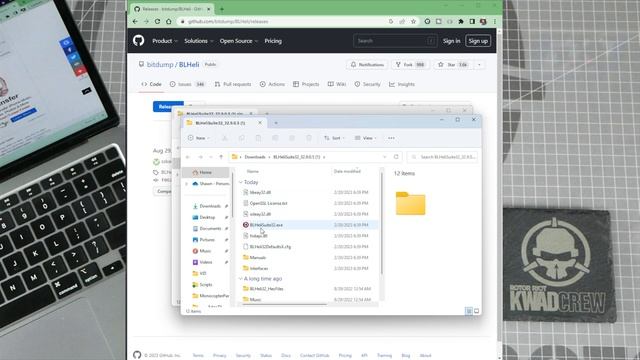Viewport: 640px width, 360px height.
Task: Click BLHeli repository name link
Action: (x=189, y=64)
